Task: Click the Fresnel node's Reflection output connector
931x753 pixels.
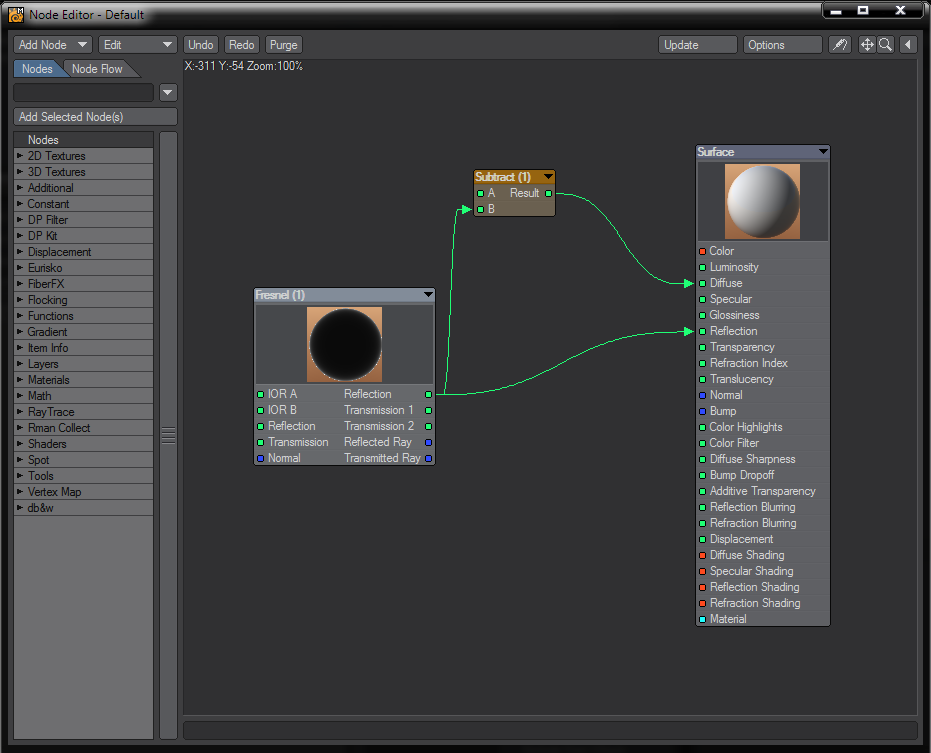Action: click(429, 394)
